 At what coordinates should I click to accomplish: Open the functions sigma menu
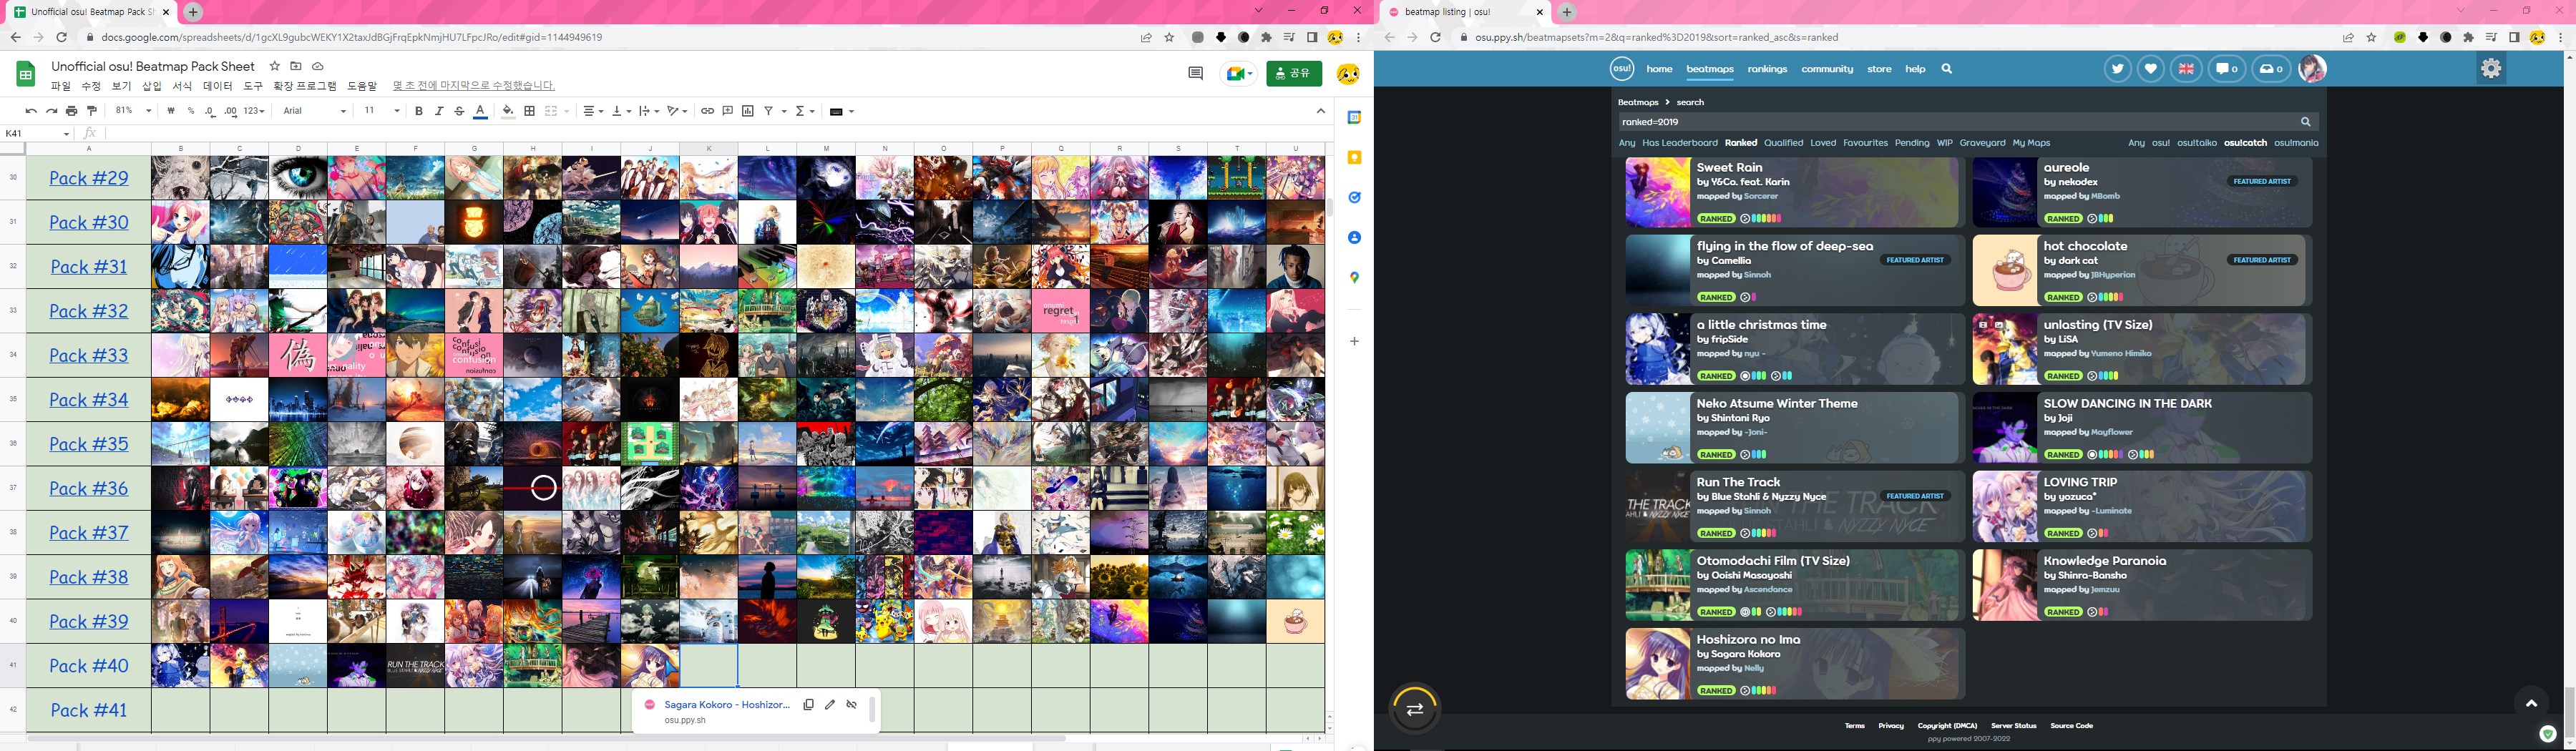pyautogui.click(x=805, y=111)
